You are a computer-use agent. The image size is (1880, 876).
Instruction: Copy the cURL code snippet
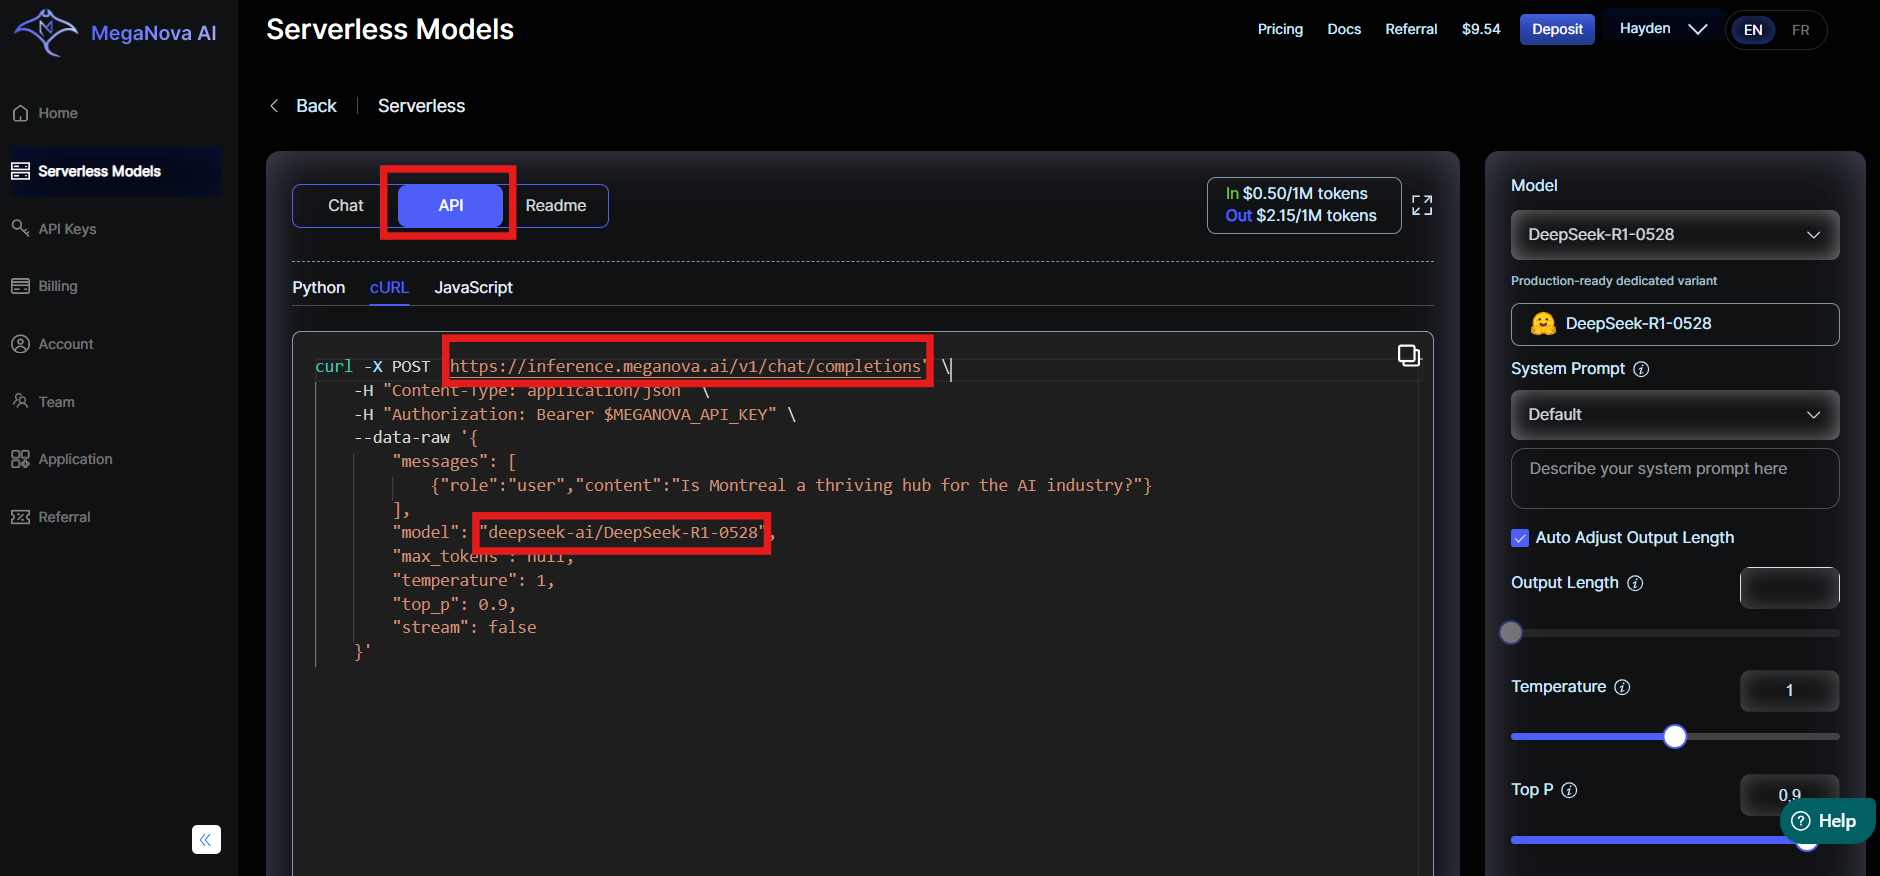point(1408,355)
